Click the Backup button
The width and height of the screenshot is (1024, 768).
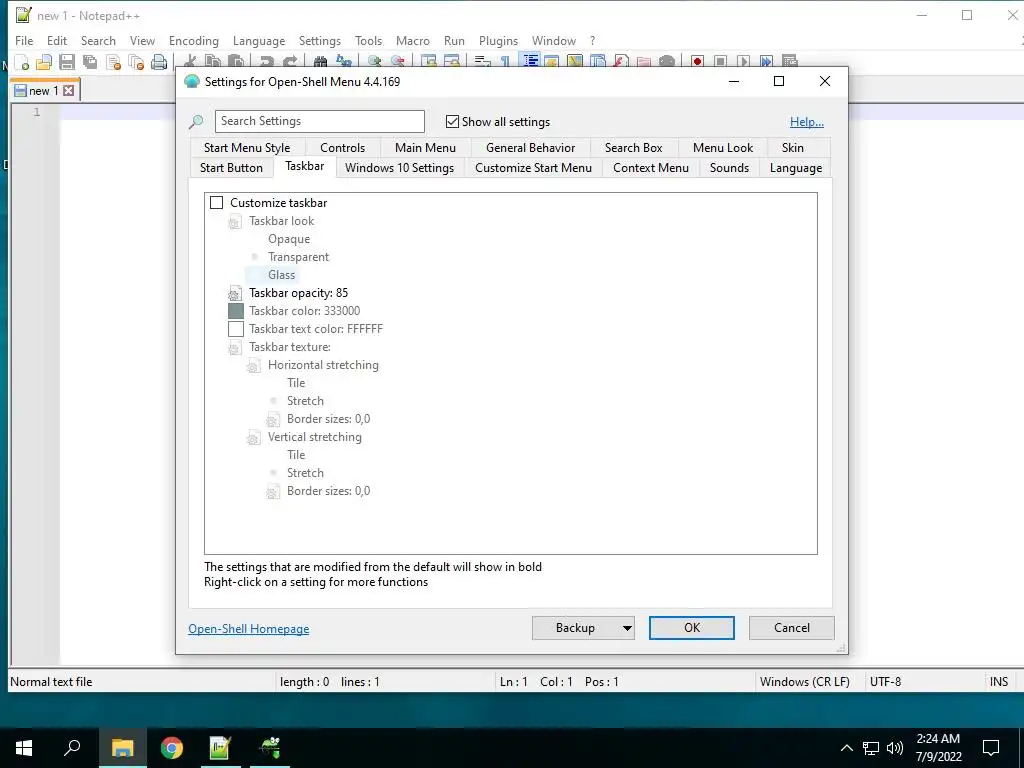tap(575, 628)
